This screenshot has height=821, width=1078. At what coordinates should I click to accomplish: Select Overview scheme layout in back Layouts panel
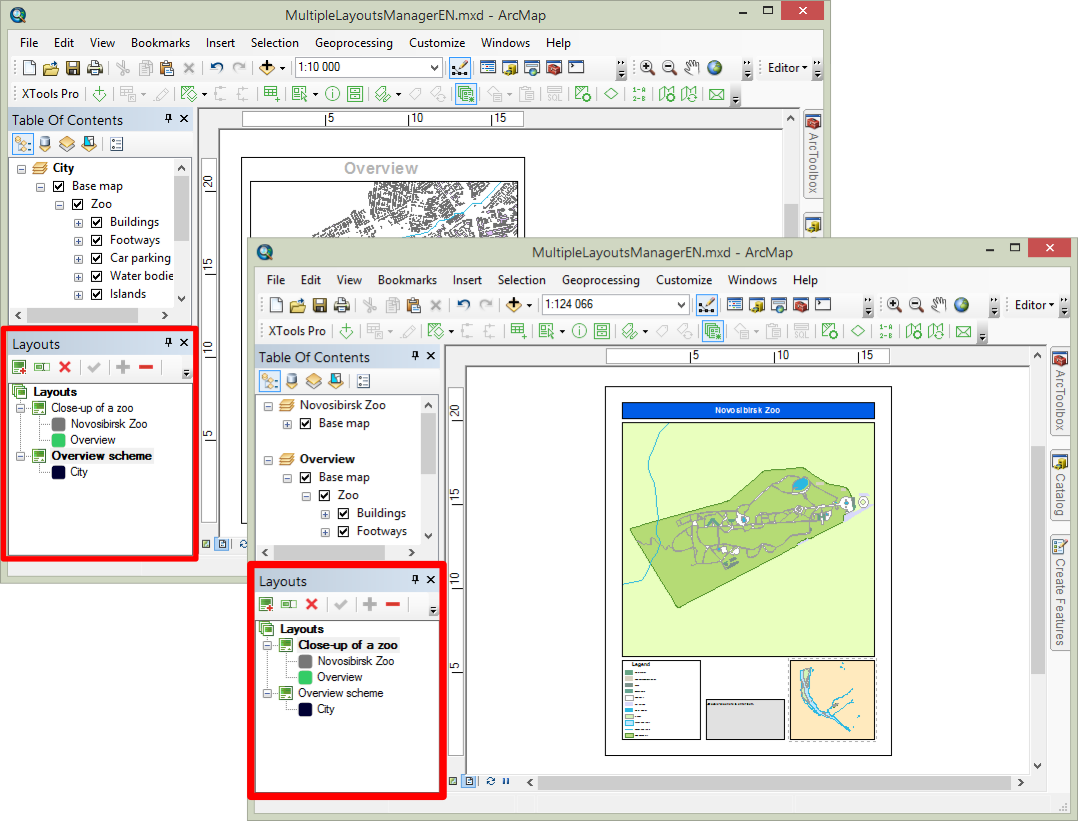coord(102,456)
